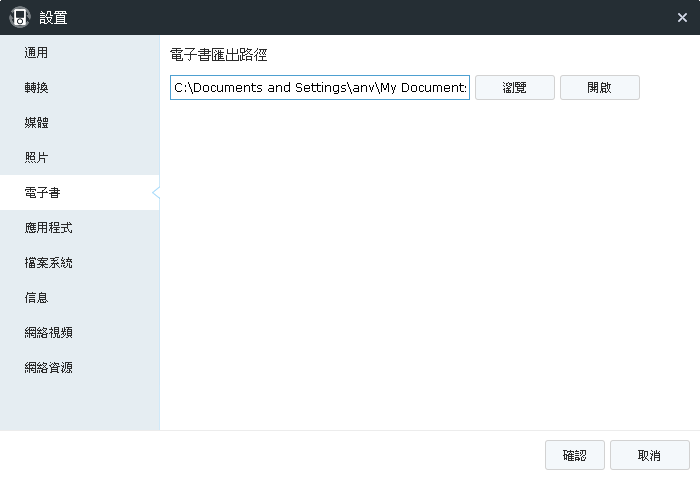Switch to the 轉換 conversion tab
The height and width of the screenshot is (480, 700).
pos(36,88)
